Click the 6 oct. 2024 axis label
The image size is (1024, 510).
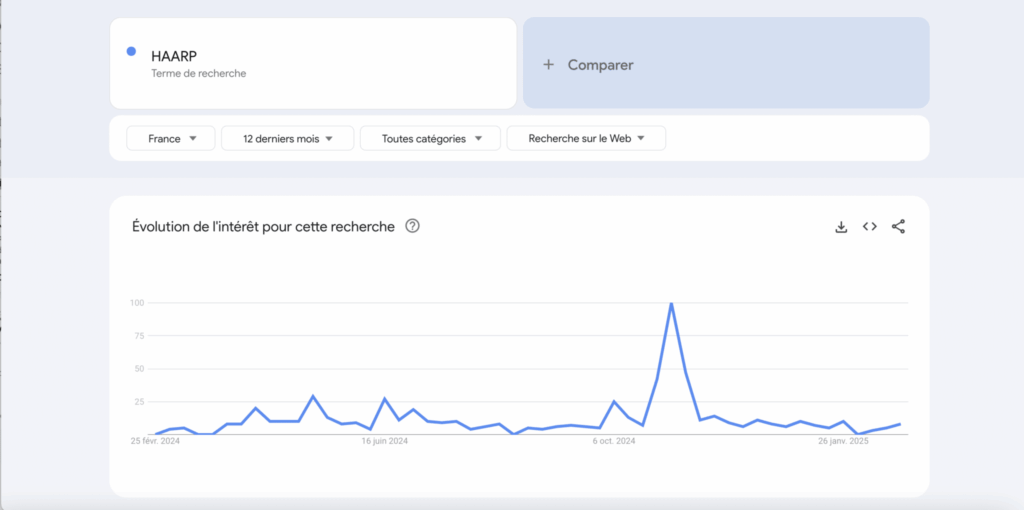(x=613, y=442)
